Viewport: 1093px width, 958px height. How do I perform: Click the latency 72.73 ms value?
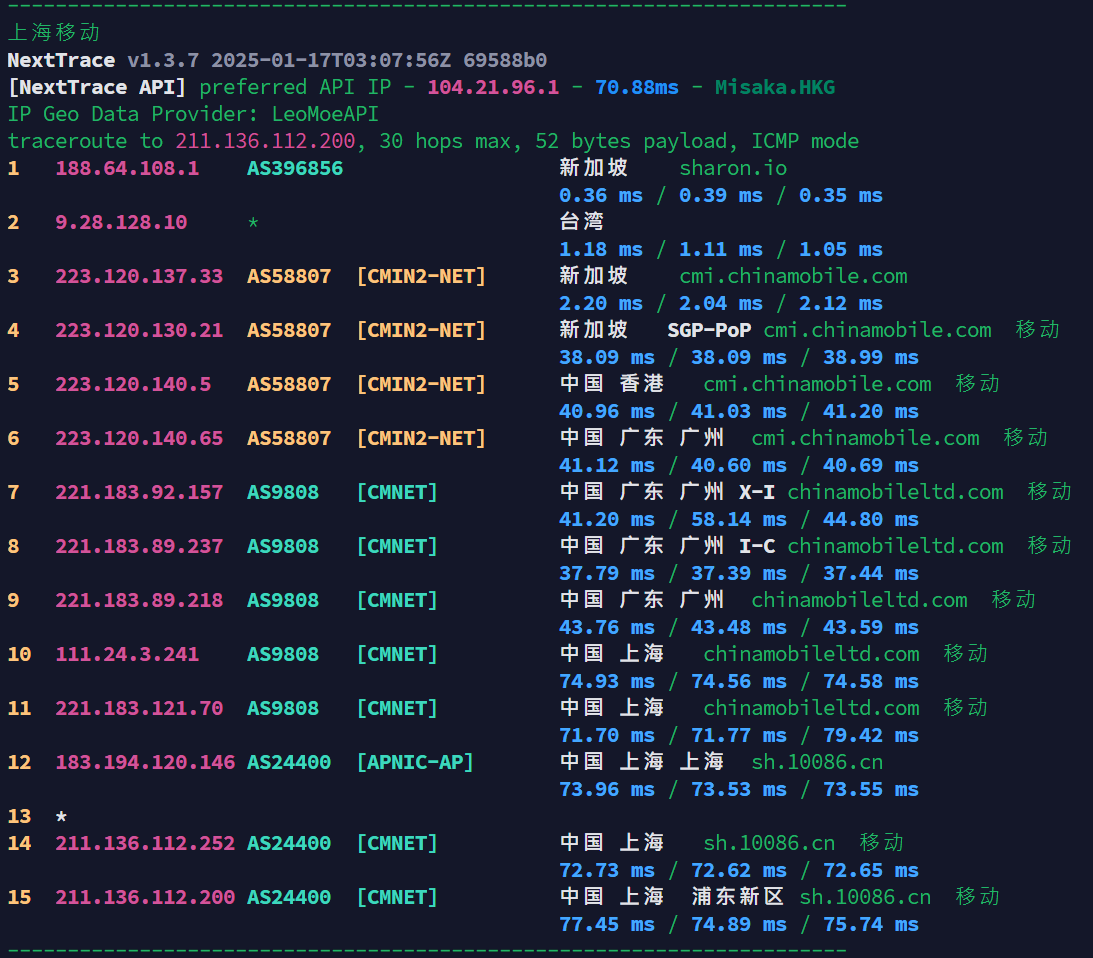(x=606, y=870)
